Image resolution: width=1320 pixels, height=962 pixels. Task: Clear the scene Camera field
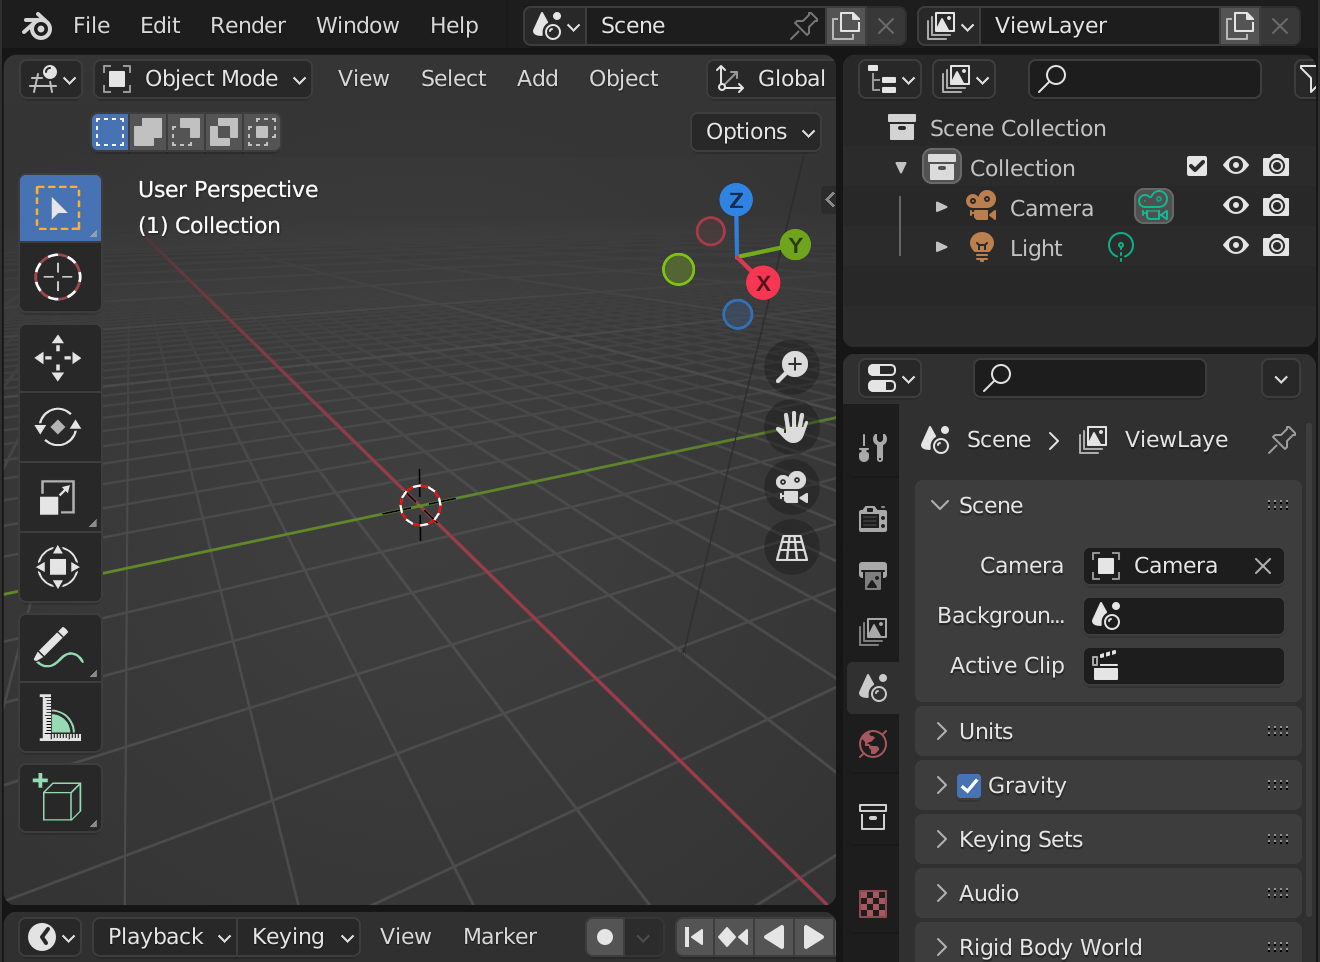coord(1263,566)
